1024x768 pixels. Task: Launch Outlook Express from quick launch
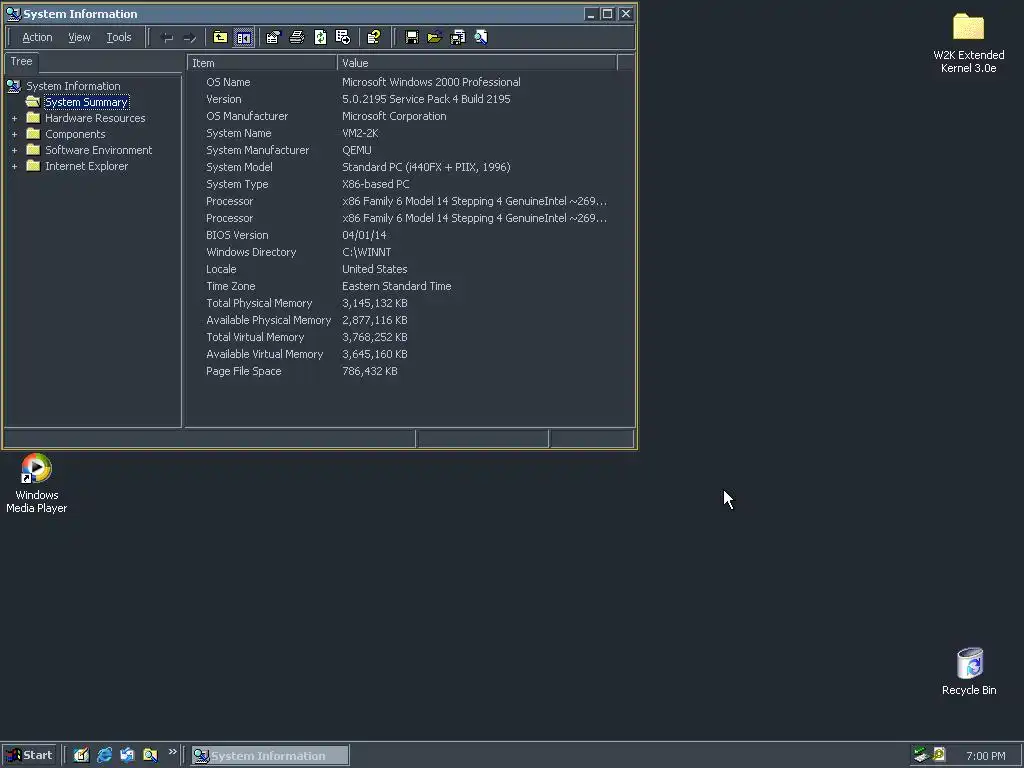127,755
